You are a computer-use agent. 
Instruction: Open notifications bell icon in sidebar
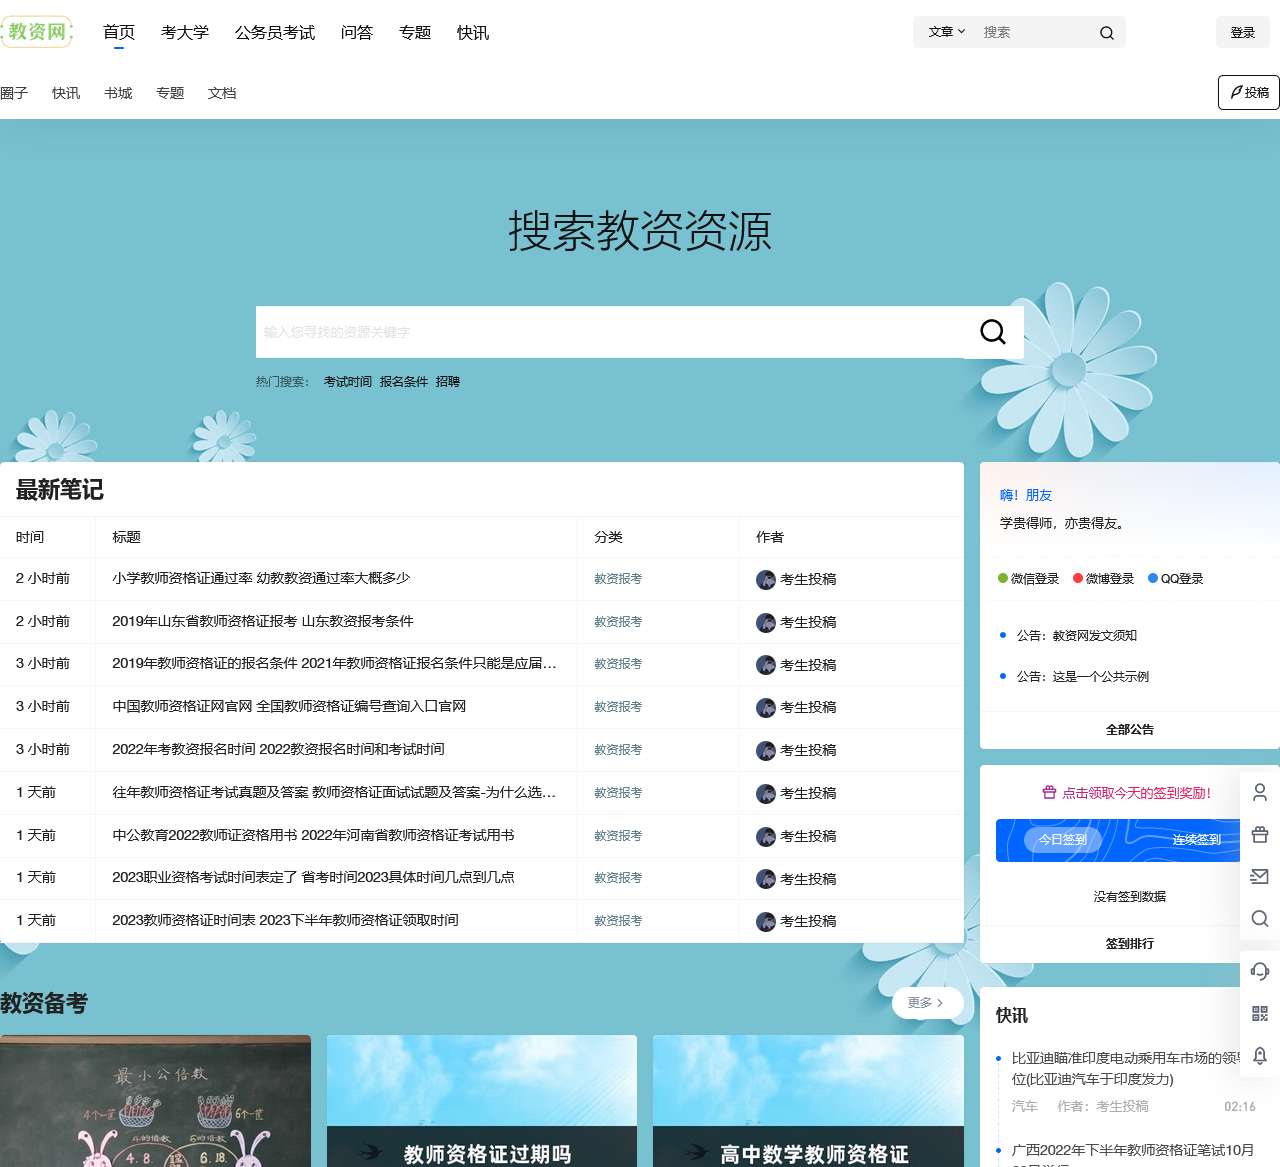pyautogui.click(x=1260, y=1055)
